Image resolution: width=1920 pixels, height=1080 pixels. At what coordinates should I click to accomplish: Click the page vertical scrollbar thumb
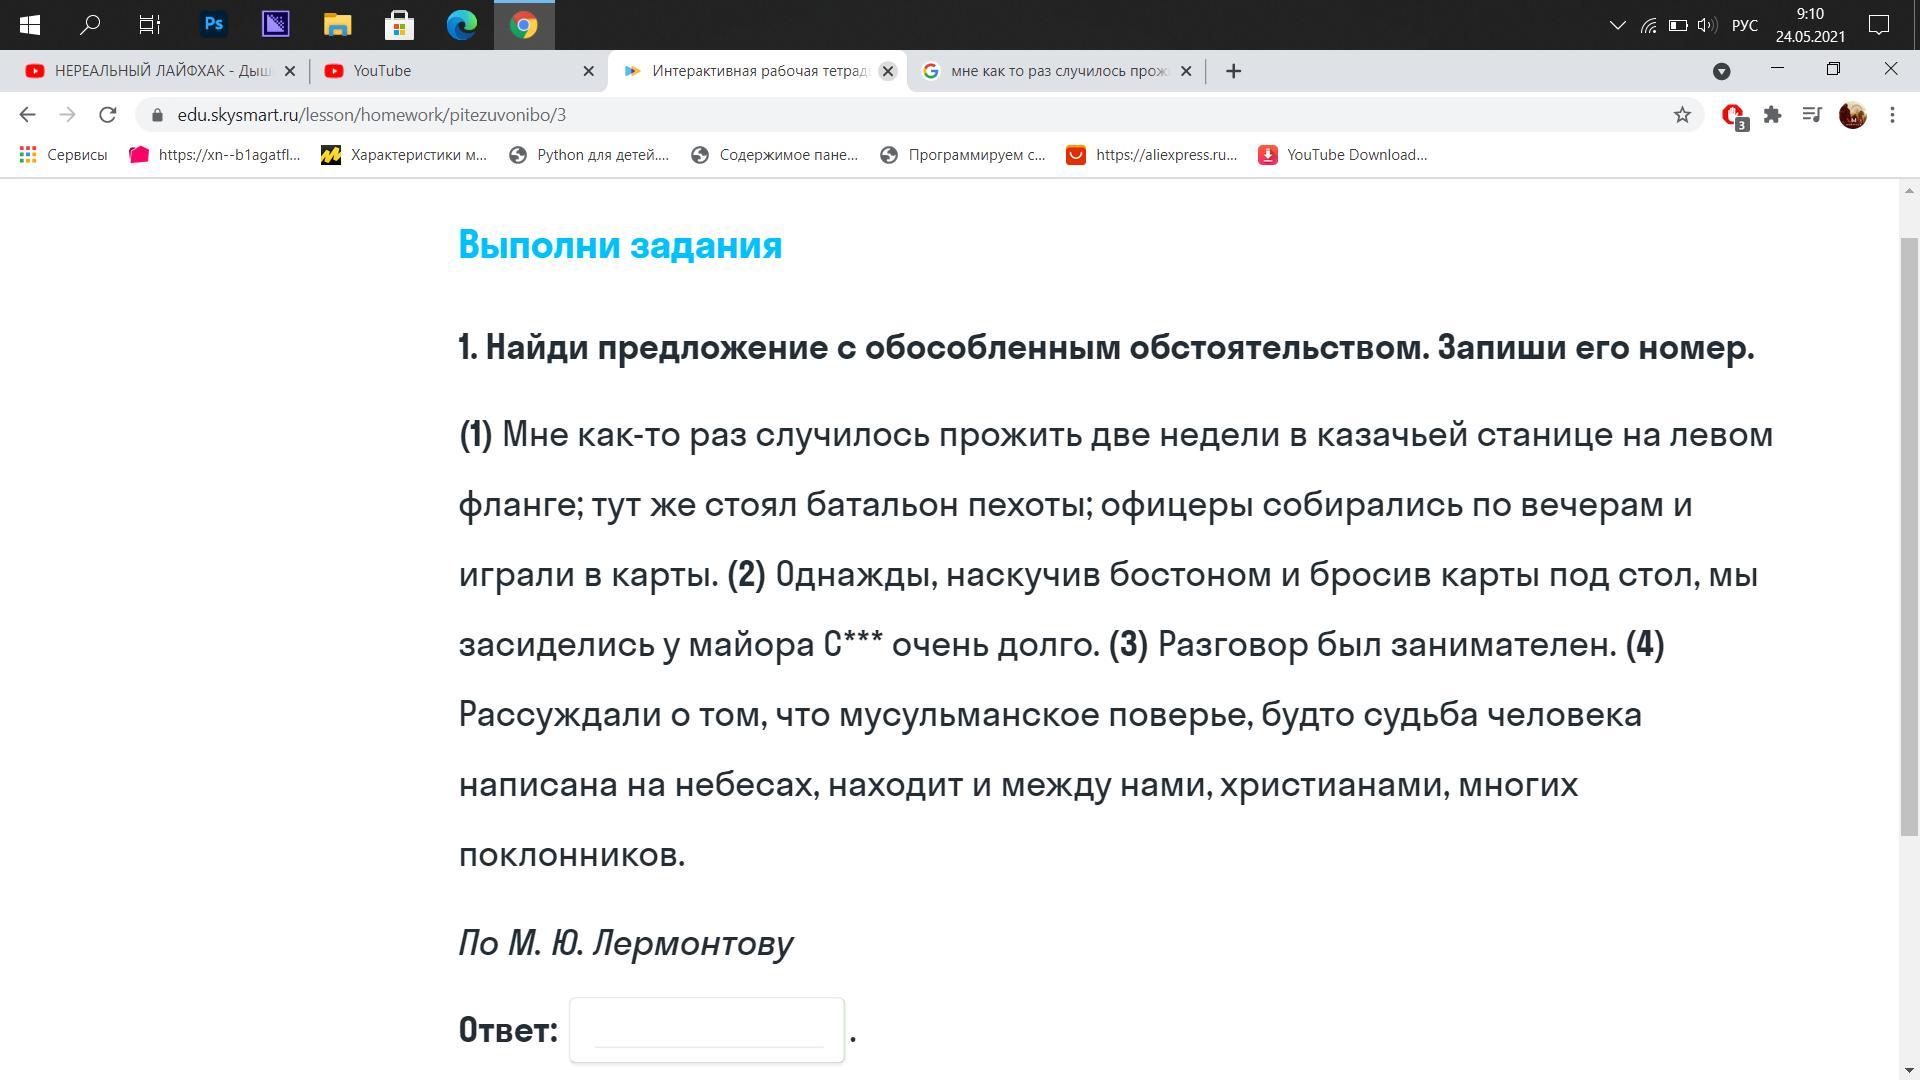tap(1909, 535)
